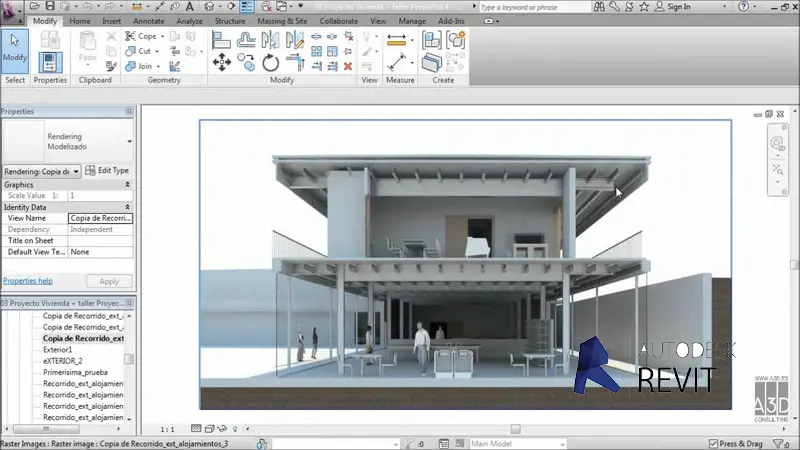Viewport: 800px width, 450px height.
Task: Click the View Name input field
Action: coord(100,218)
